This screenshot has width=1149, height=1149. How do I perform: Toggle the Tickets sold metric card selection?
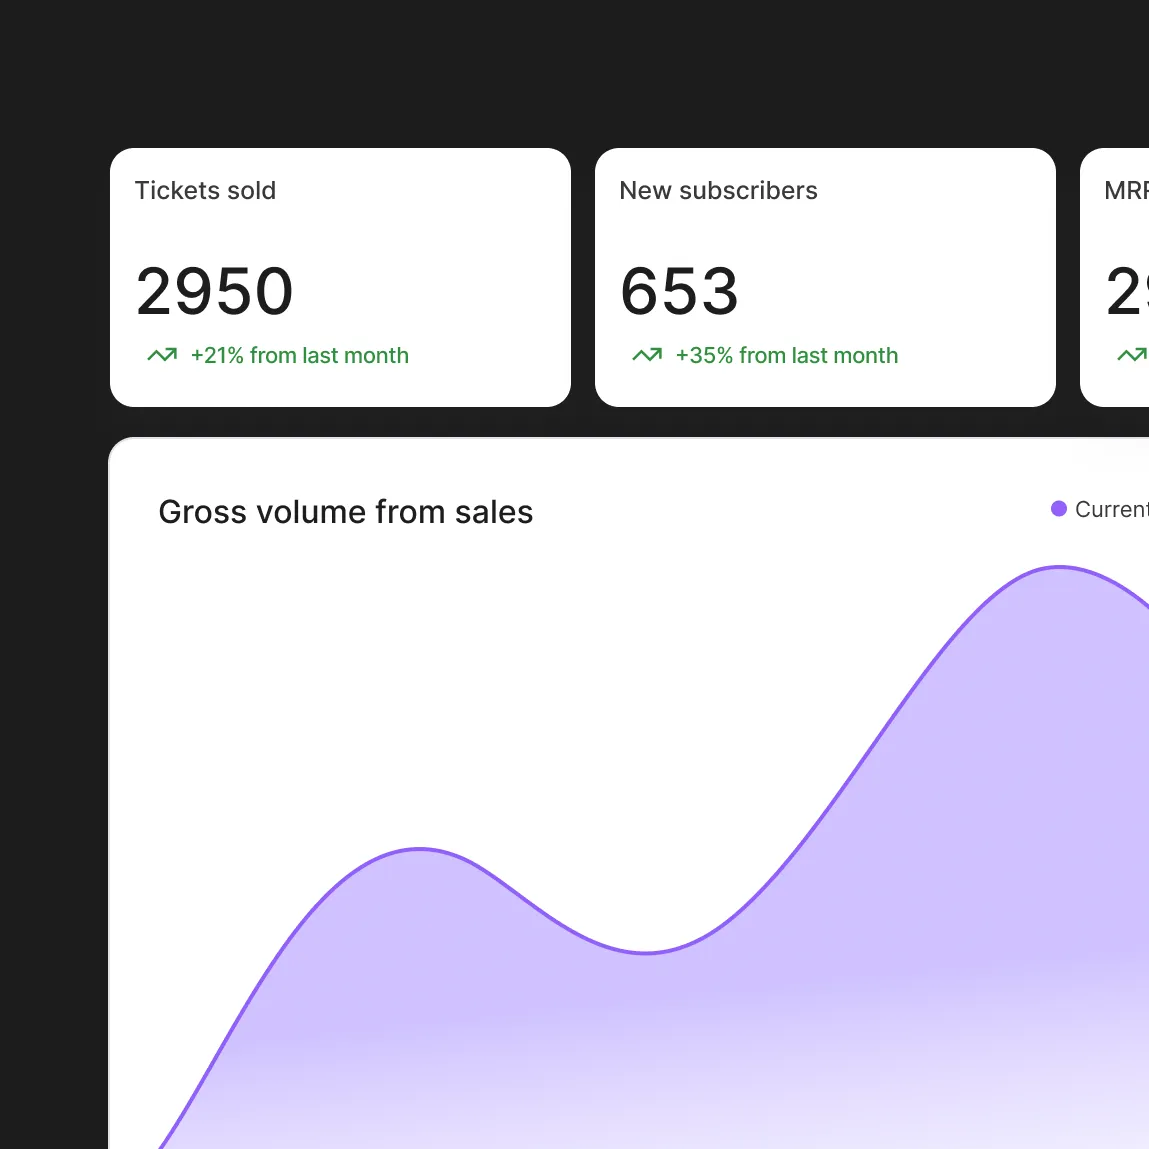coord(340,277)
